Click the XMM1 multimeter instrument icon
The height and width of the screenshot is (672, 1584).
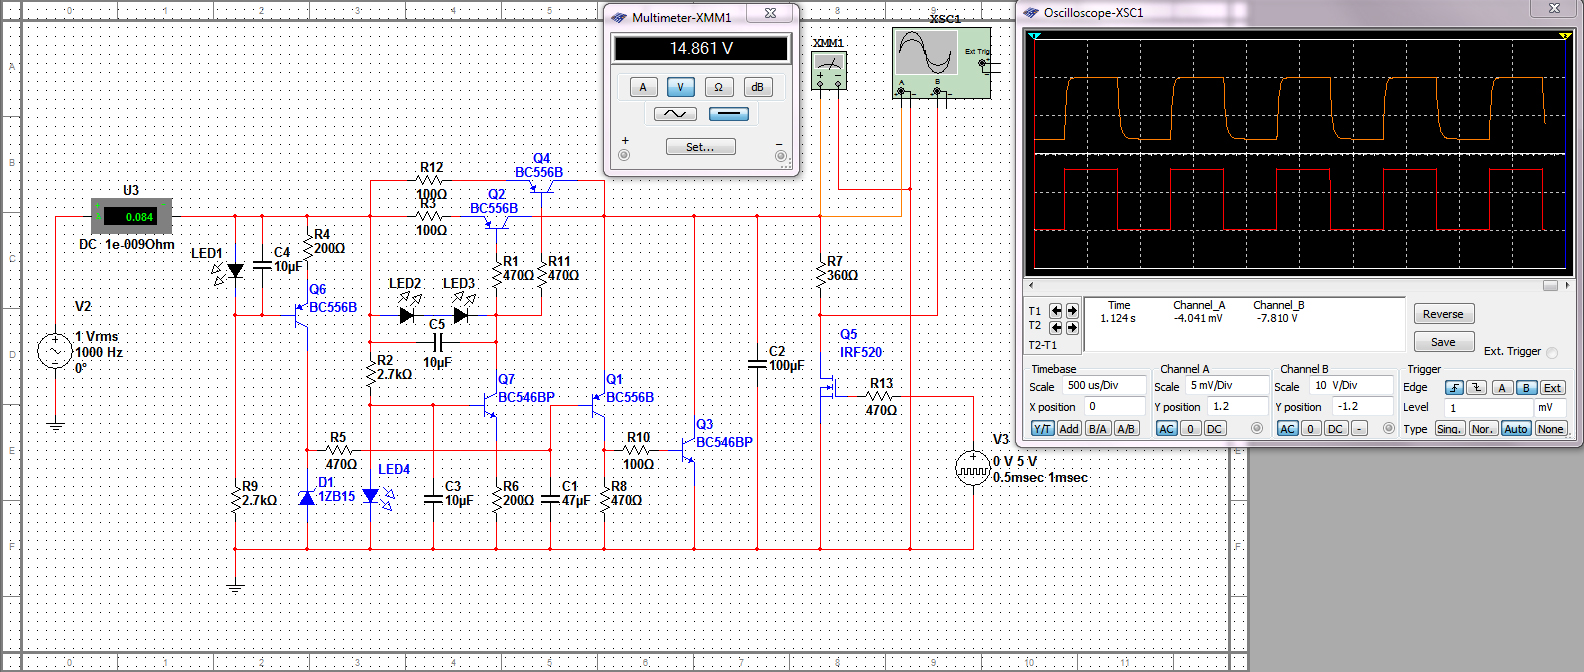tap(829, 70)
